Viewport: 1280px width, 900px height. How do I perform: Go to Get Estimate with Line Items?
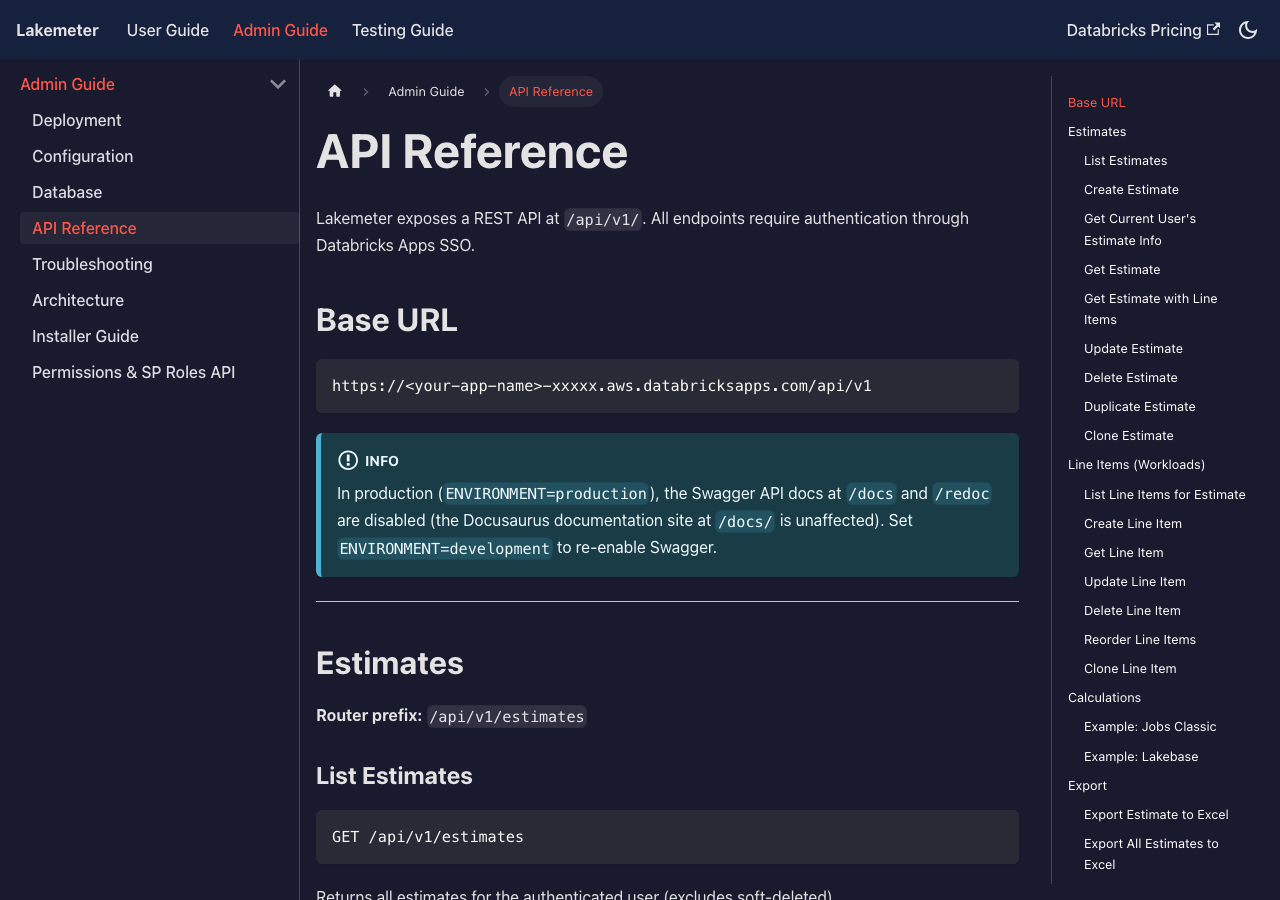coord(1151,309)
